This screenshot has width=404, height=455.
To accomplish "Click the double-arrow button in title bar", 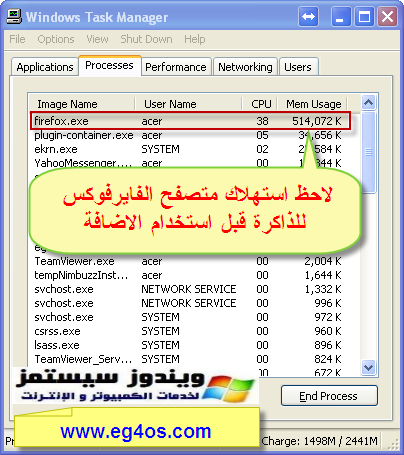I will tap(308, 16).
